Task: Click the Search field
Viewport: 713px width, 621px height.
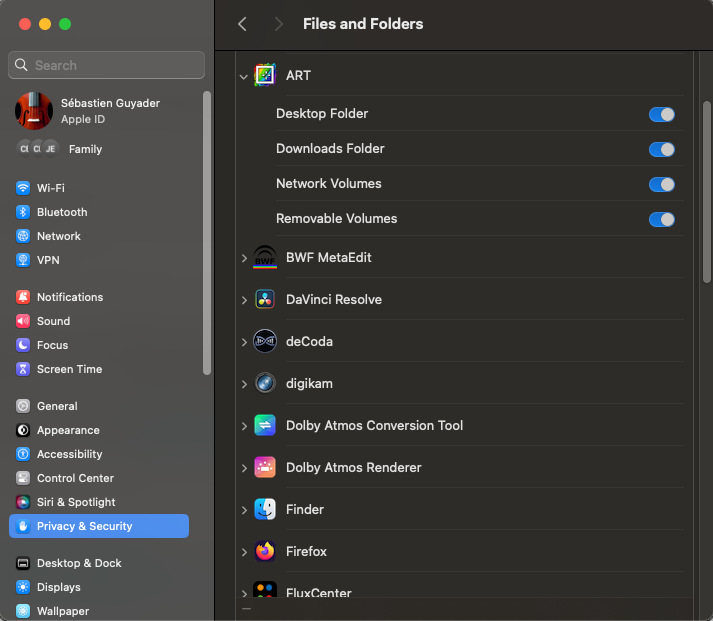Action: pos(106,65)
